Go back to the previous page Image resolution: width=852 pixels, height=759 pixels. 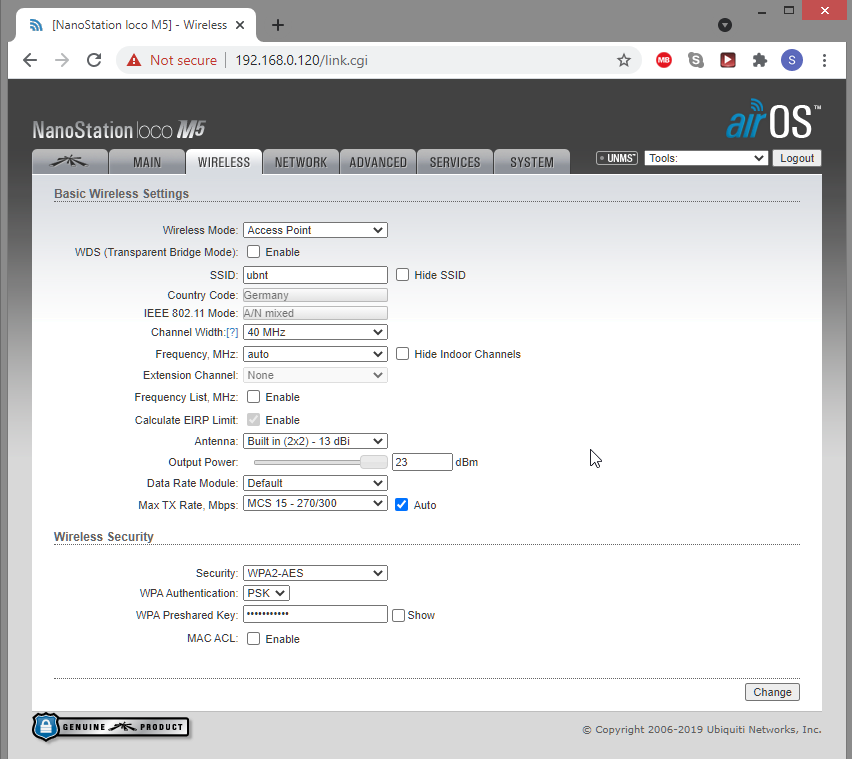coord(30,60)
